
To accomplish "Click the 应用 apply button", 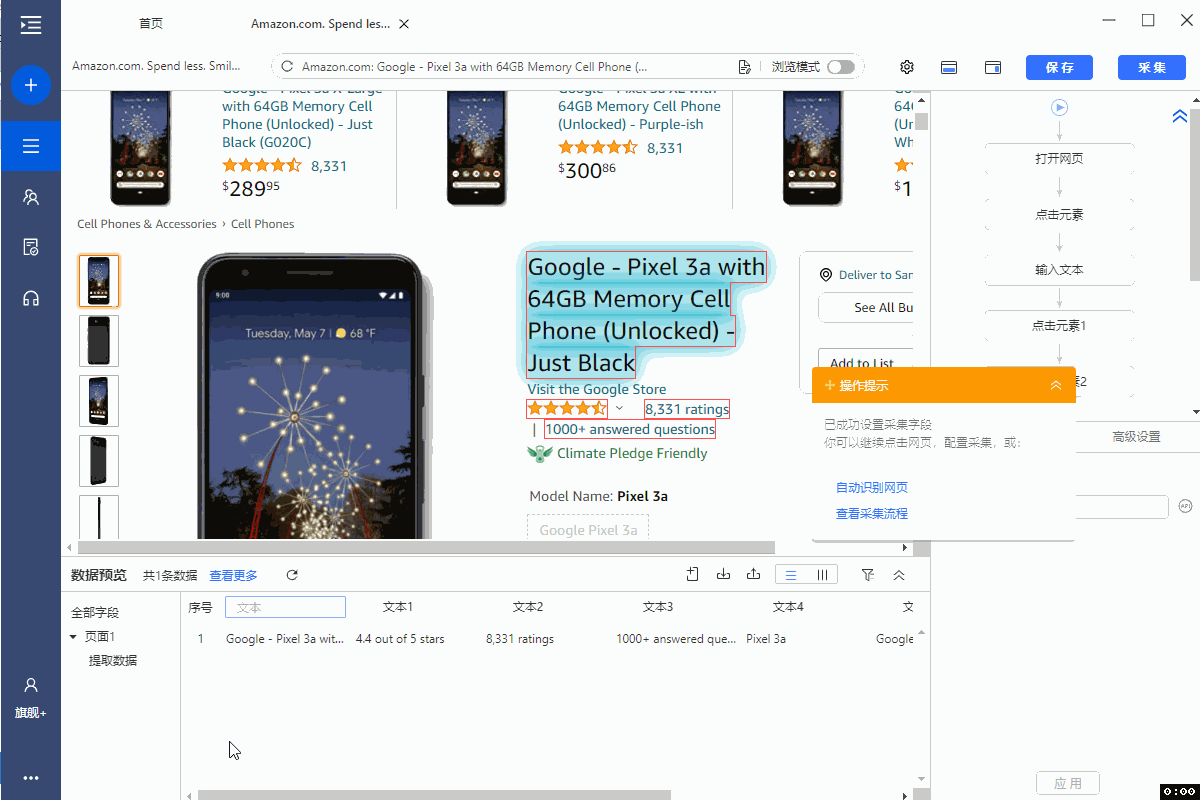I will [1067, 783].
